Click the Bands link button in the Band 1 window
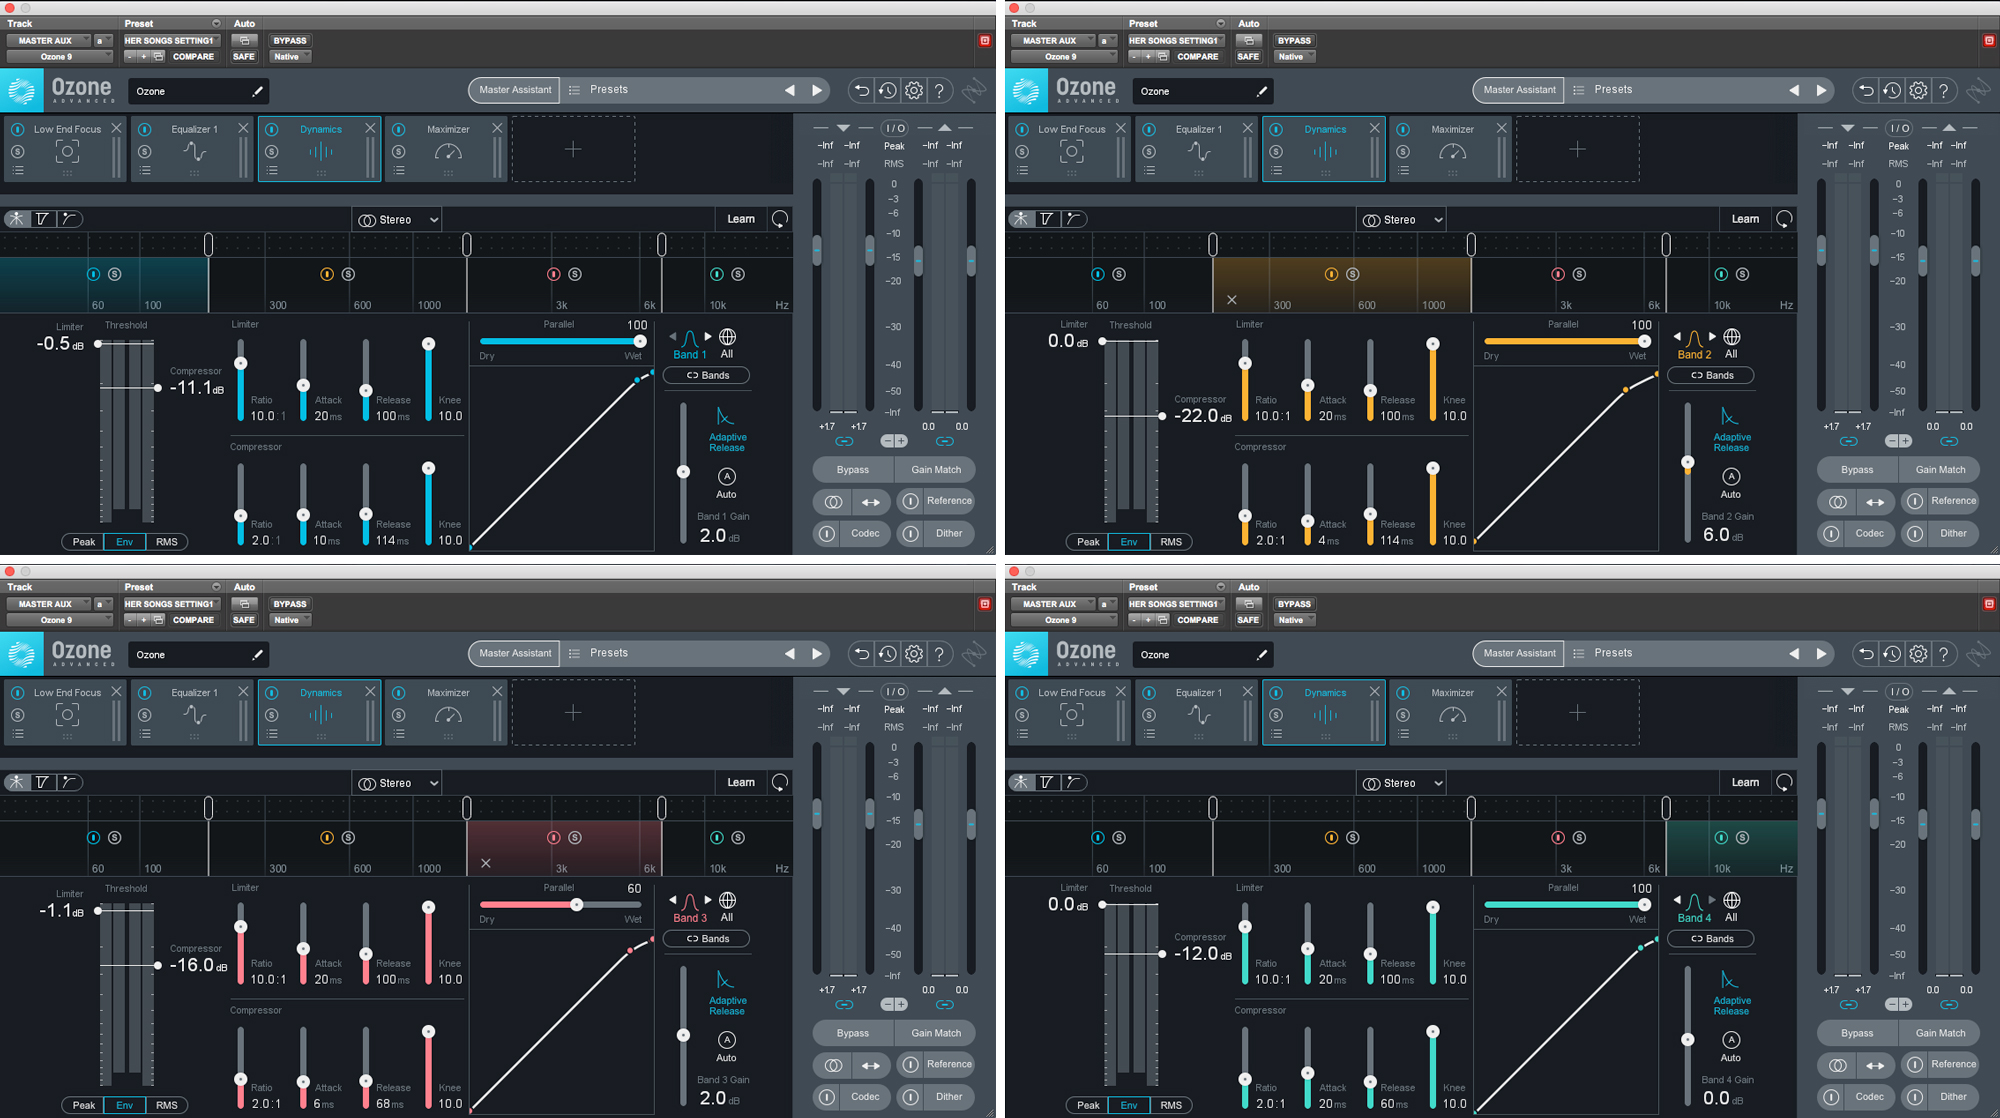The height and width of the screenshot is (1118, 2000). click(707, 376)
